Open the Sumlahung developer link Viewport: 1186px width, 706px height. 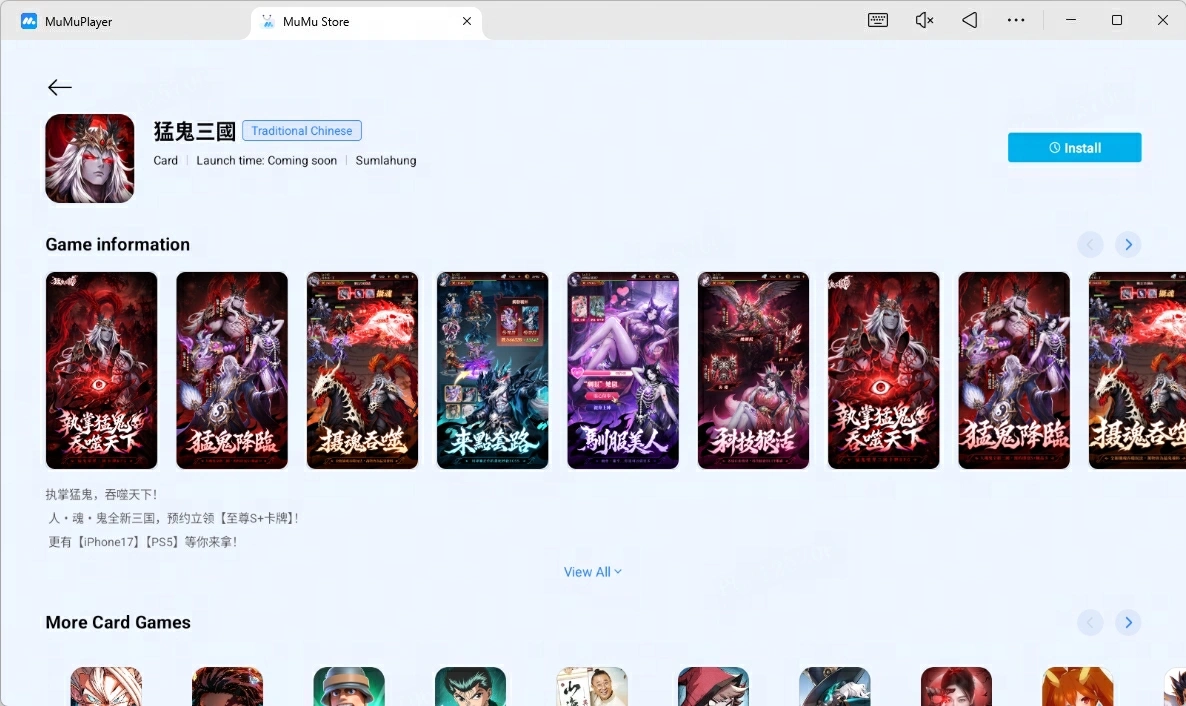[x=386, y=160]
